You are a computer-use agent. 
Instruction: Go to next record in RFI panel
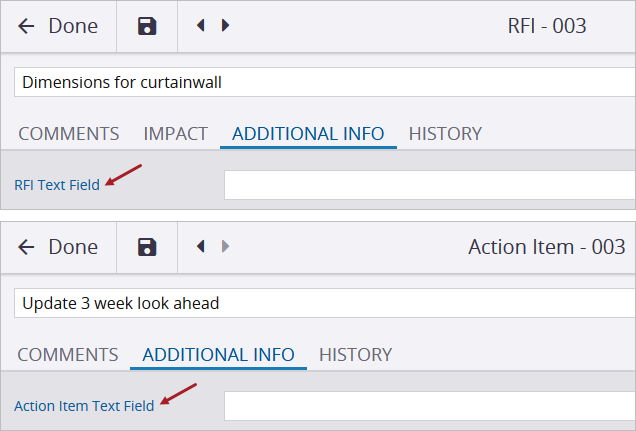pyautogui.click(x=225, y=26)
